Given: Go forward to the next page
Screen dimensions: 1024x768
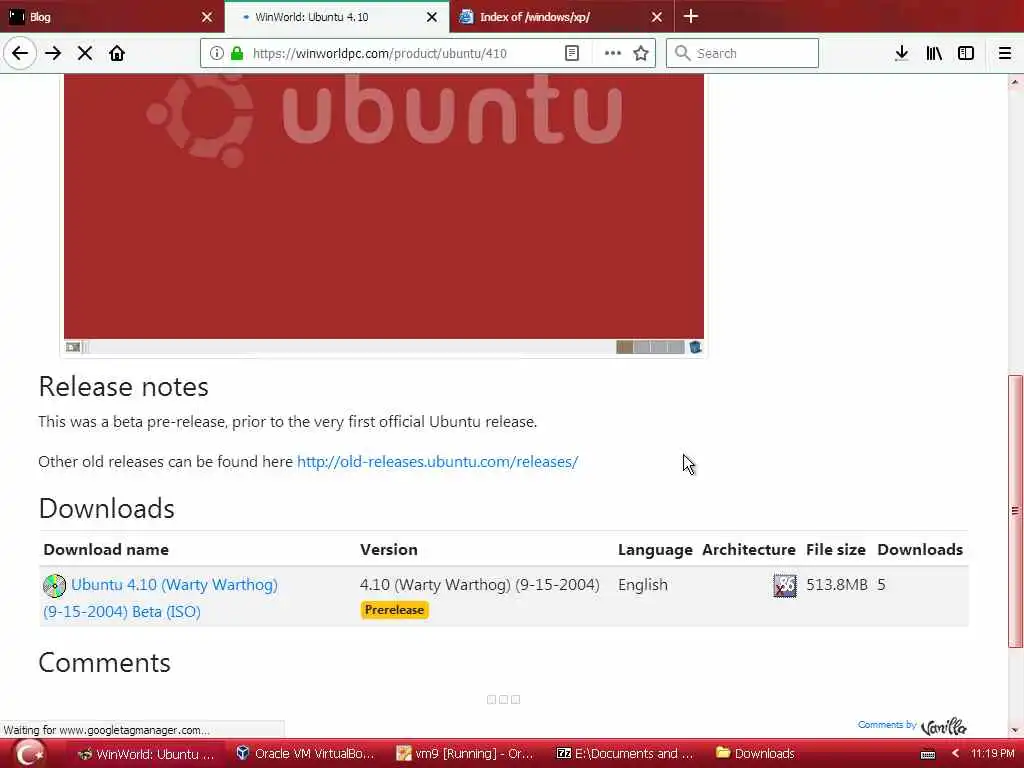Looking at the screenshot, I should (53, 53).
